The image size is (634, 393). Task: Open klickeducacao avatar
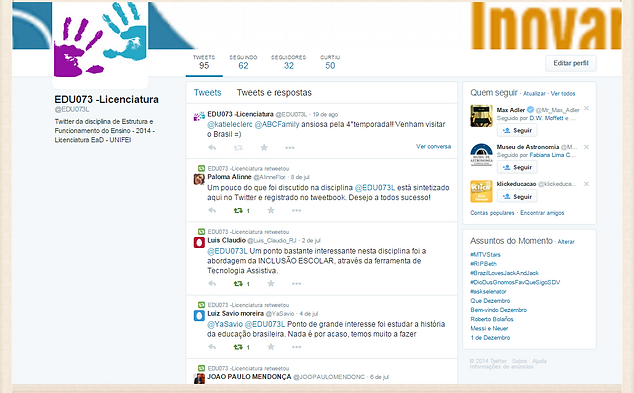coord(481,191)
